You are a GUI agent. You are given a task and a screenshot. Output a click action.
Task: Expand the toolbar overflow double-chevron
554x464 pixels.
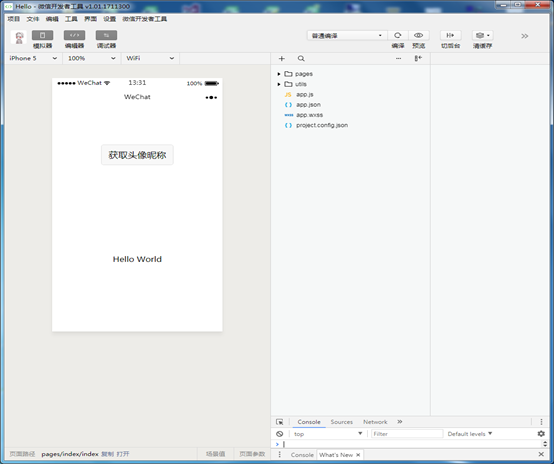[x=524, y=36]
